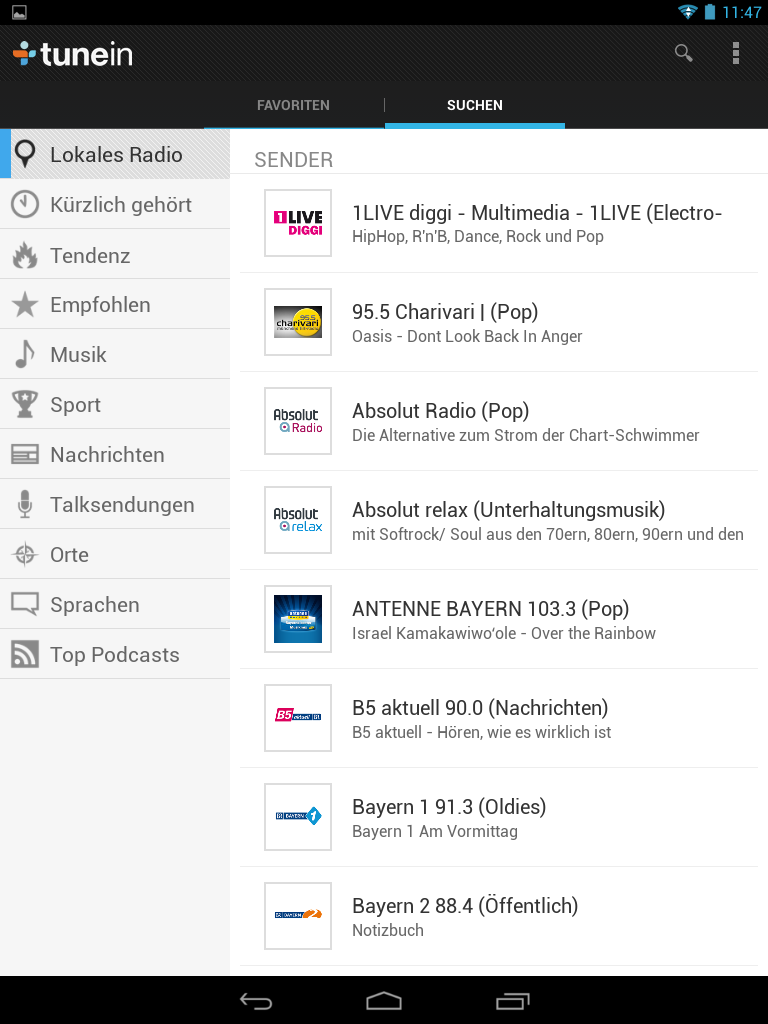Viewport: 768px width, 1024px height.
Task: Open Top Podcasts feed icon
Action: pos(25,654)
